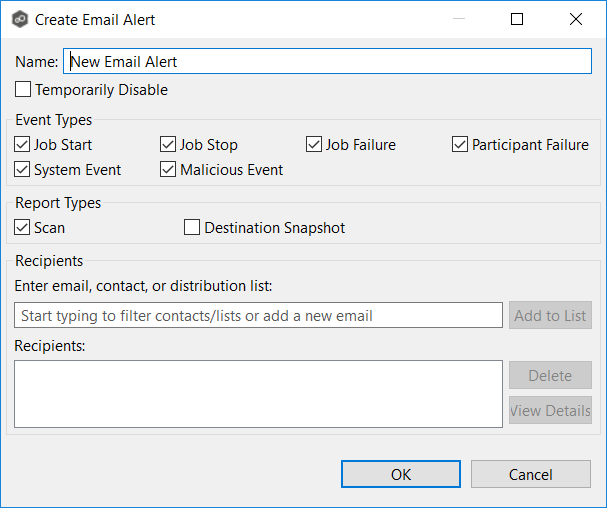Uncheck the Job Stop event type
The width and height of the screenshot is (607, 508).
tap(169, 145)
